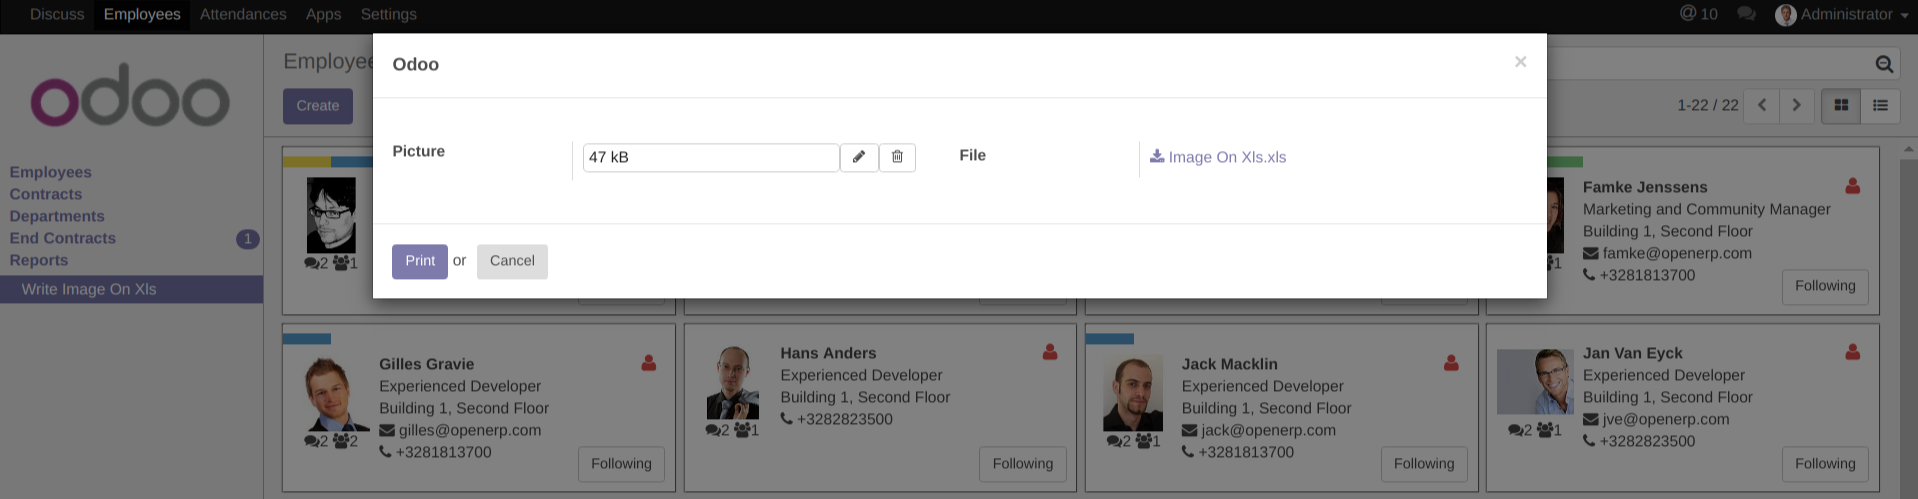
Task: Open the Attendances menu
Action: coord(243,14)
